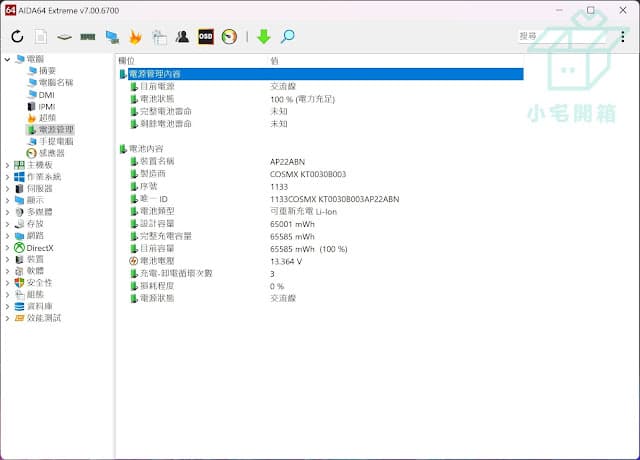Open the three-dot options menu
The image size is (640, 460).
(x=623, y=37)
